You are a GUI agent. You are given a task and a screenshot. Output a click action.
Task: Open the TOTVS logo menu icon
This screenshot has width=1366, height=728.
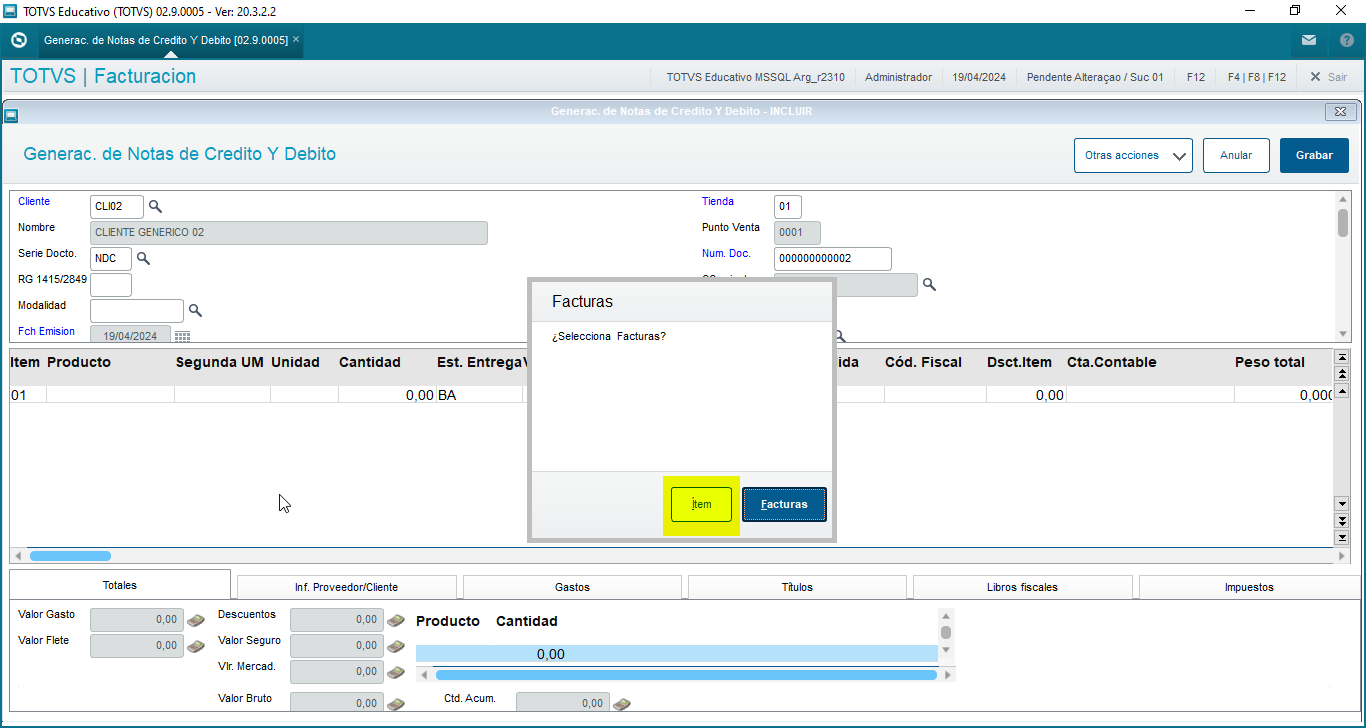[x=18, y=40]
